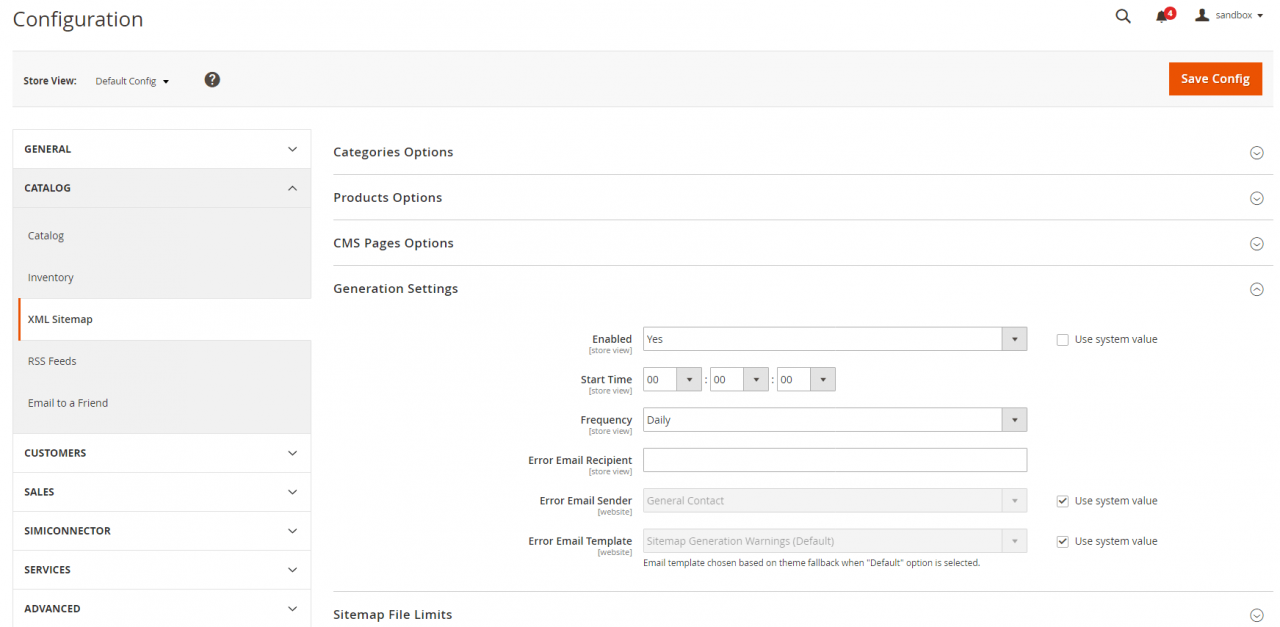The image size is (1280, 627).
Task: Open the Frequency dropdown
Action: (x=834, y=420)
